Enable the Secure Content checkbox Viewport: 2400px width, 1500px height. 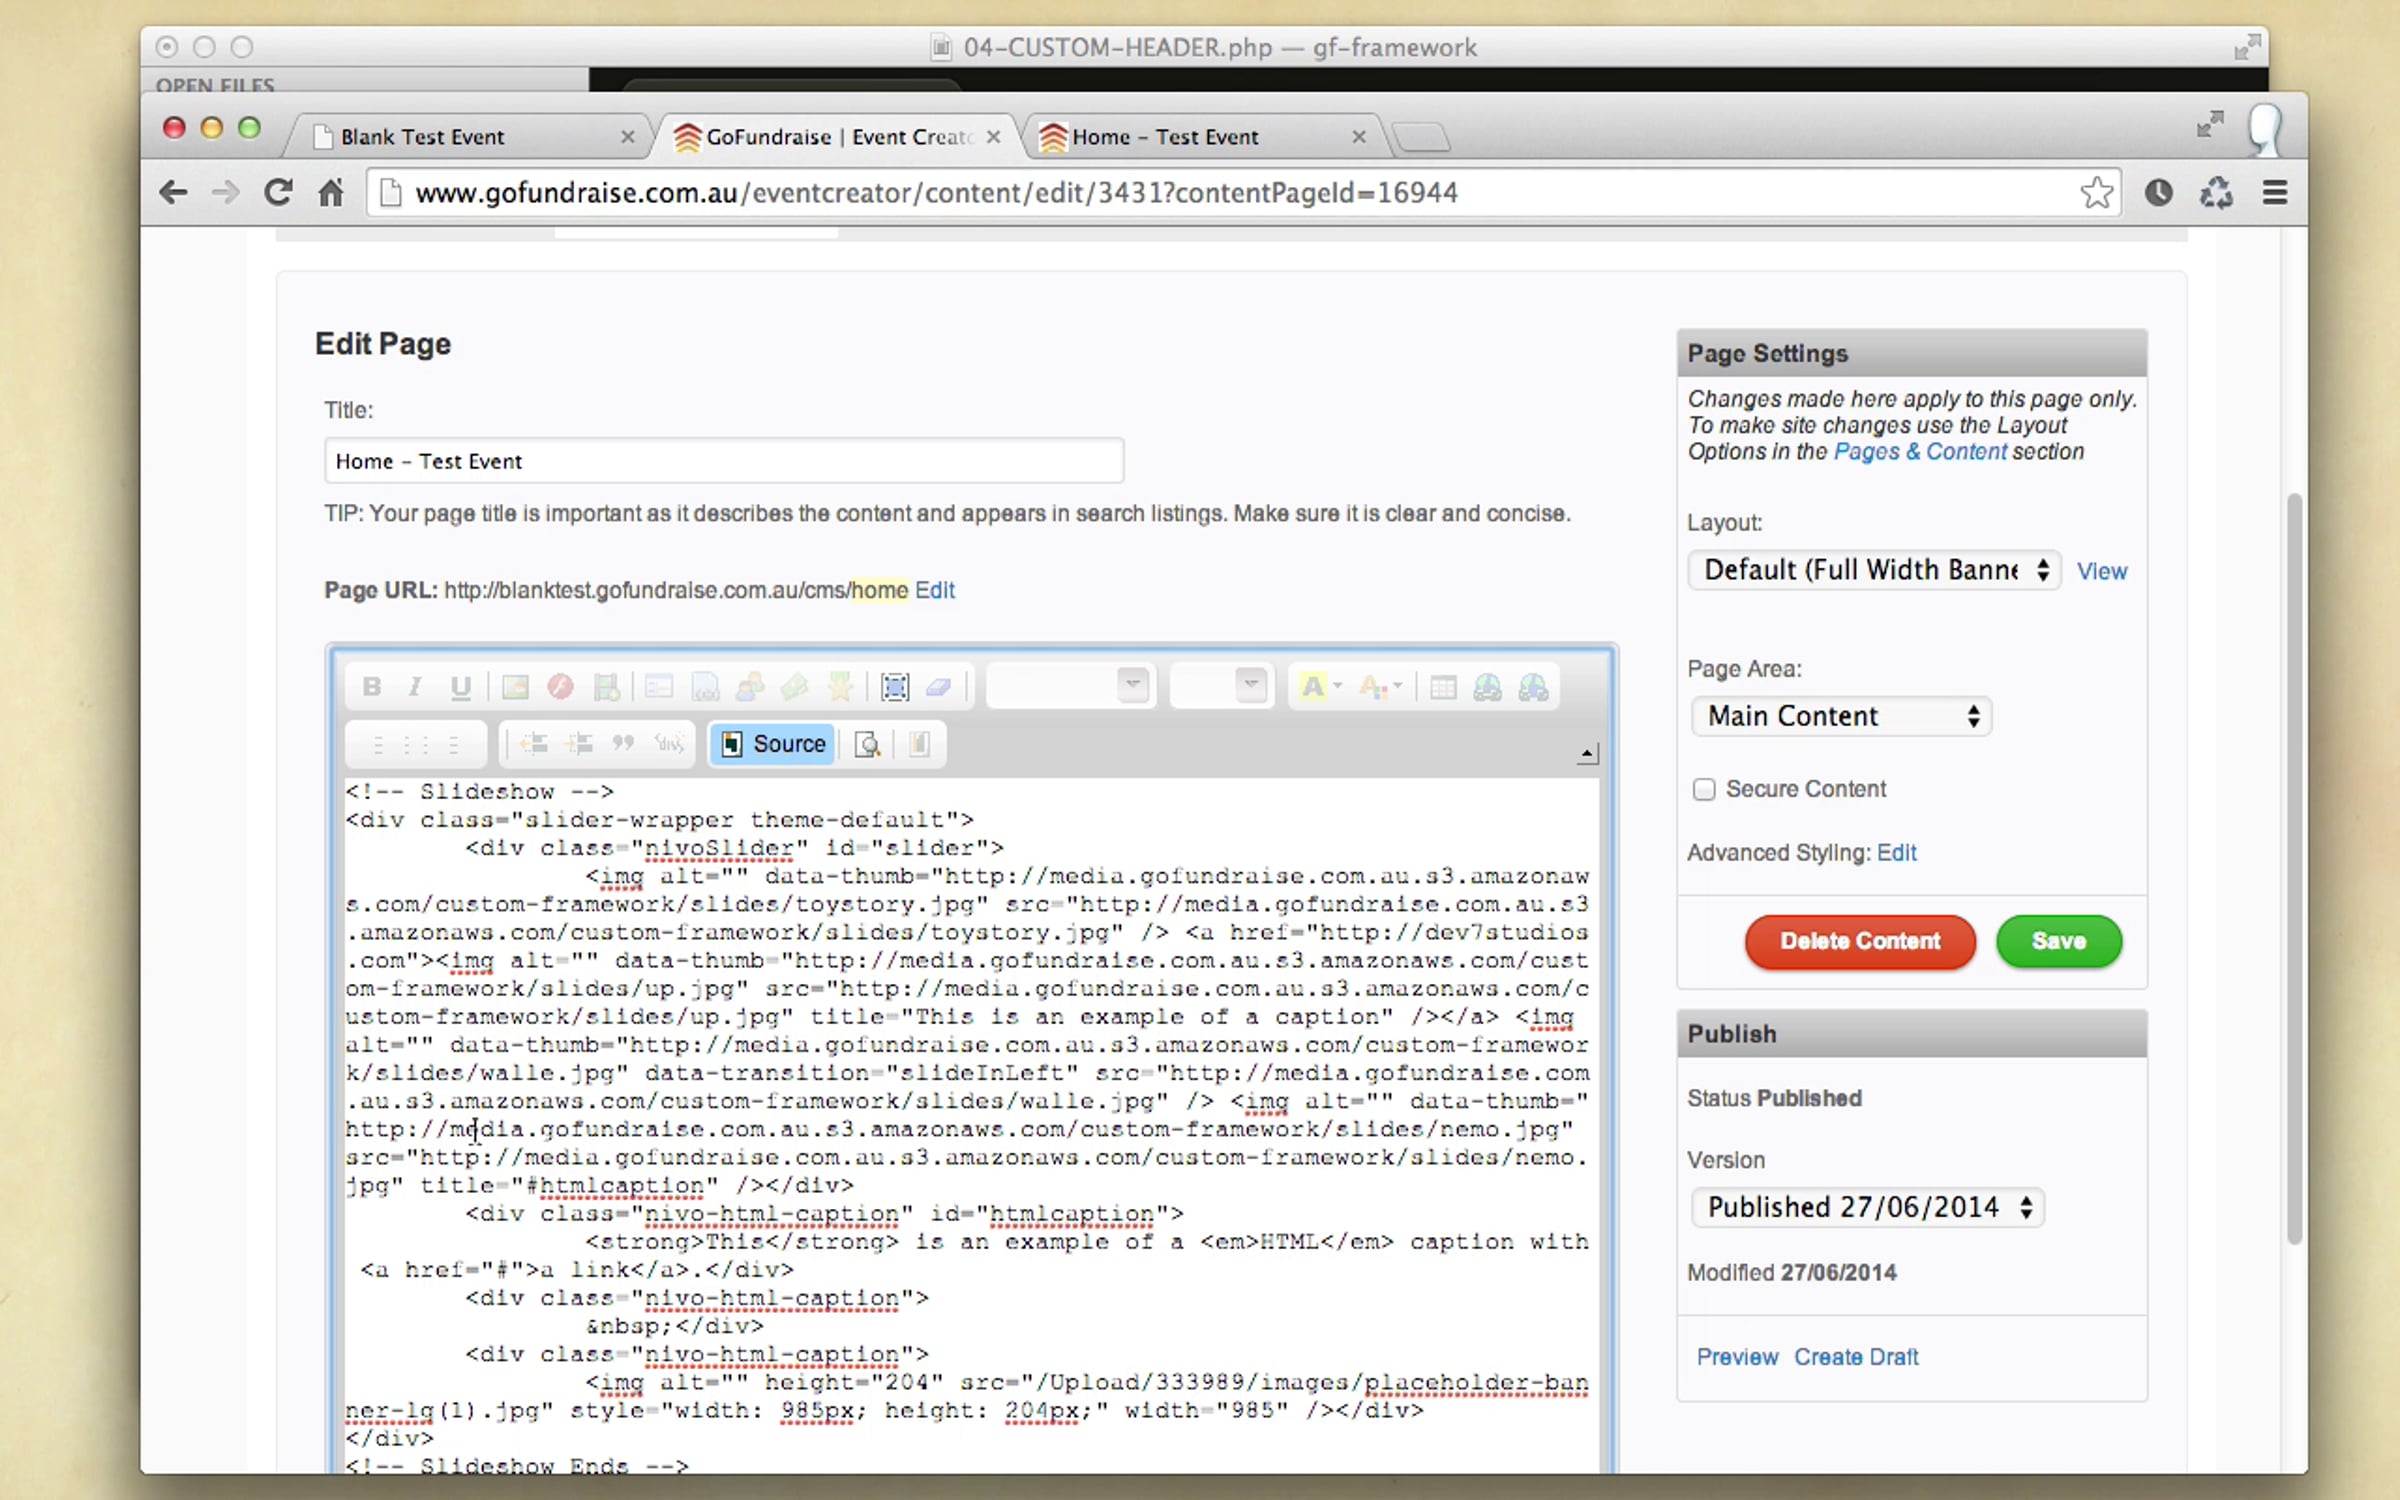coord(1704,789)
